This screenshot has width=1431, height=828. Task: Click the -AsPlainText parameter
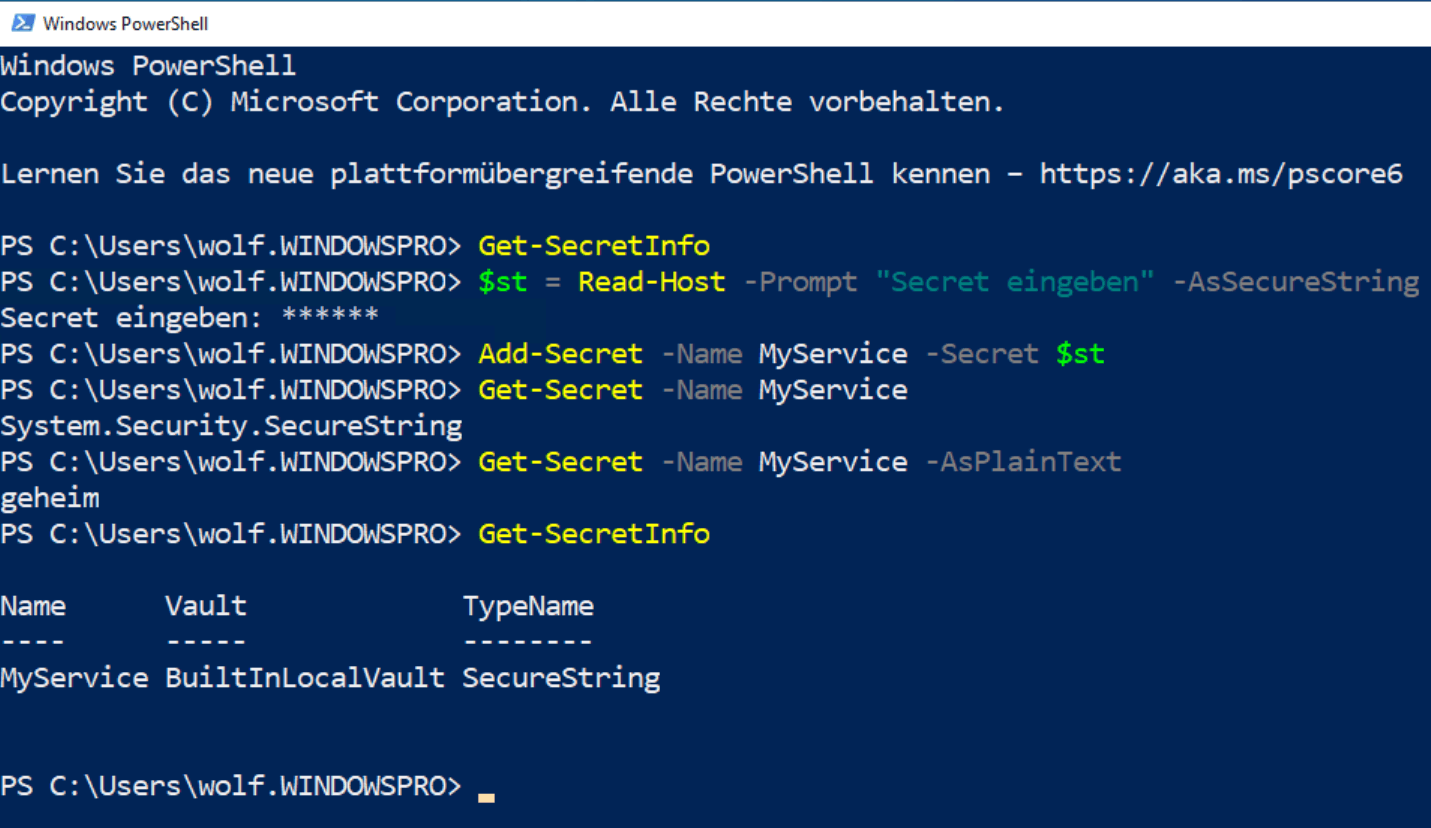[1023, 462]
